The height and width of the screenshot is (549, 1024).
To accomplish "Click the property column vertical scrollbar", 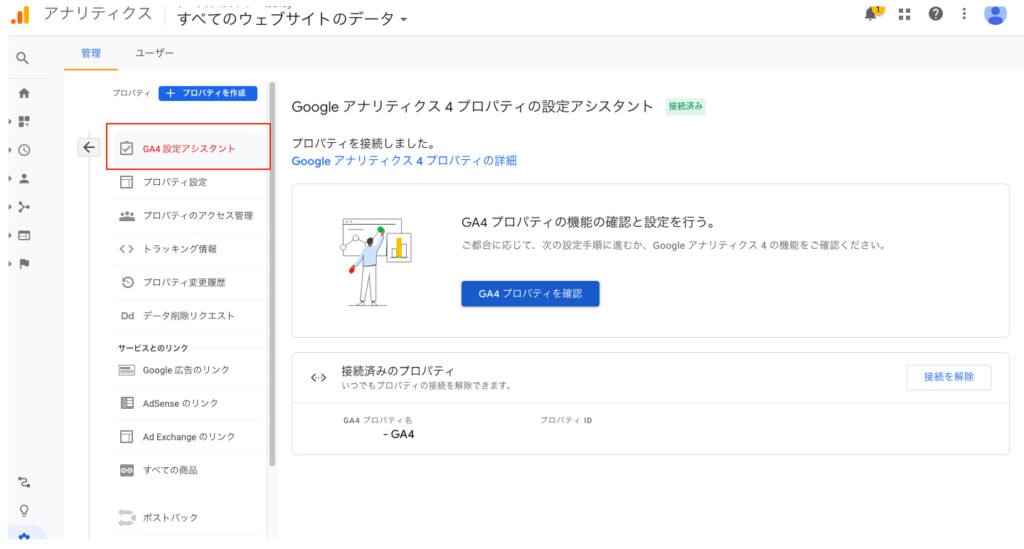I will (x=271, y=300).
